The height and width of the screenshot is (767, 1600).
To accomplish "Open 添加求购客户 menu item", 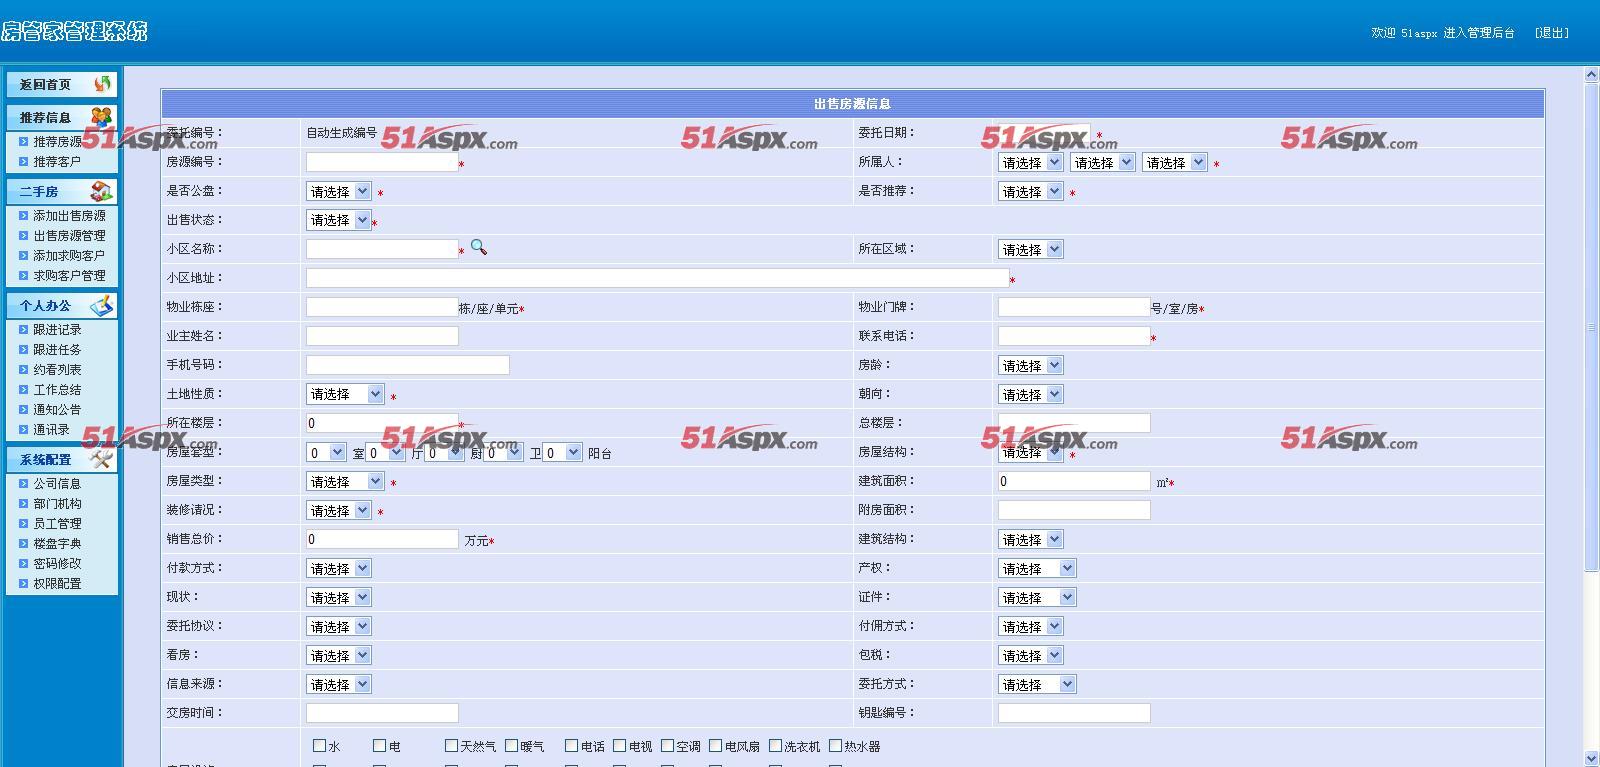I will pos(69,255).
